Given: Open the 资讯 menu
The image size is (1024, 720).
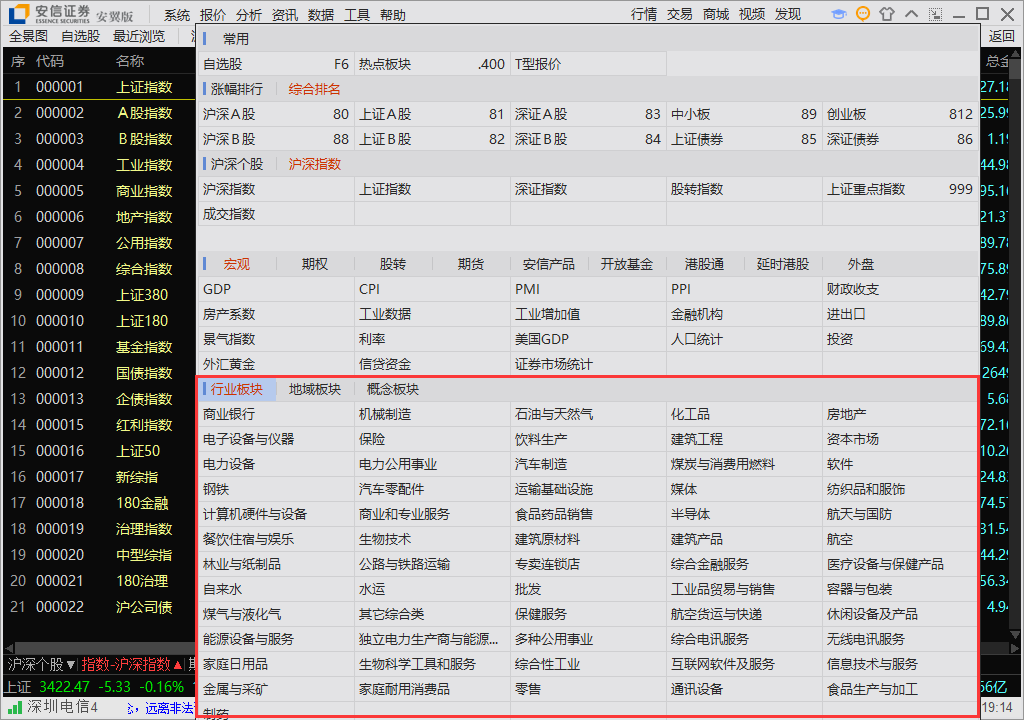Looking at the screenshot, I should (x=284, y=15).
